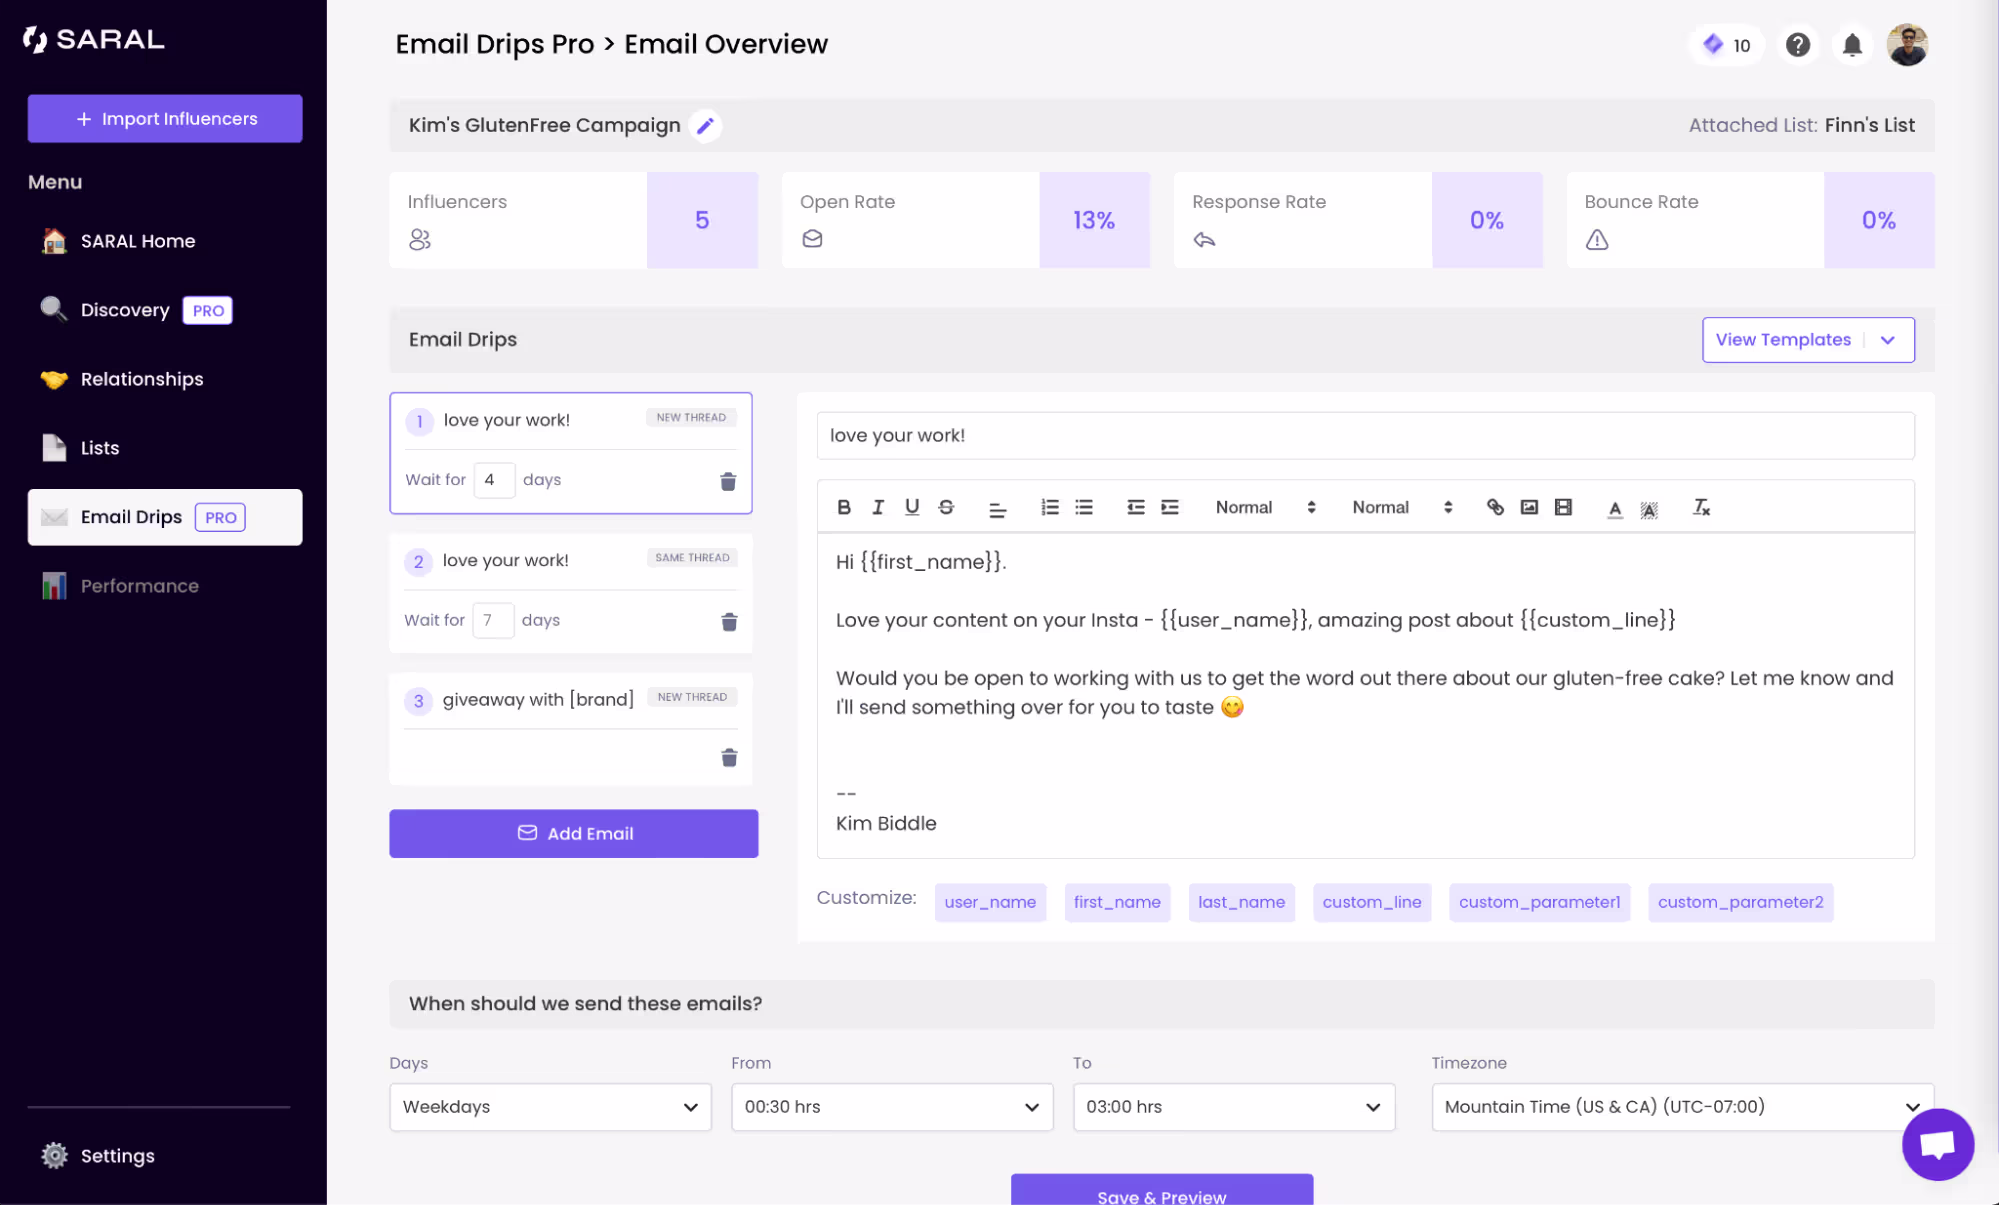Toggle italic text formatting
1999x1206 pixels.
[x=878, y=507]
